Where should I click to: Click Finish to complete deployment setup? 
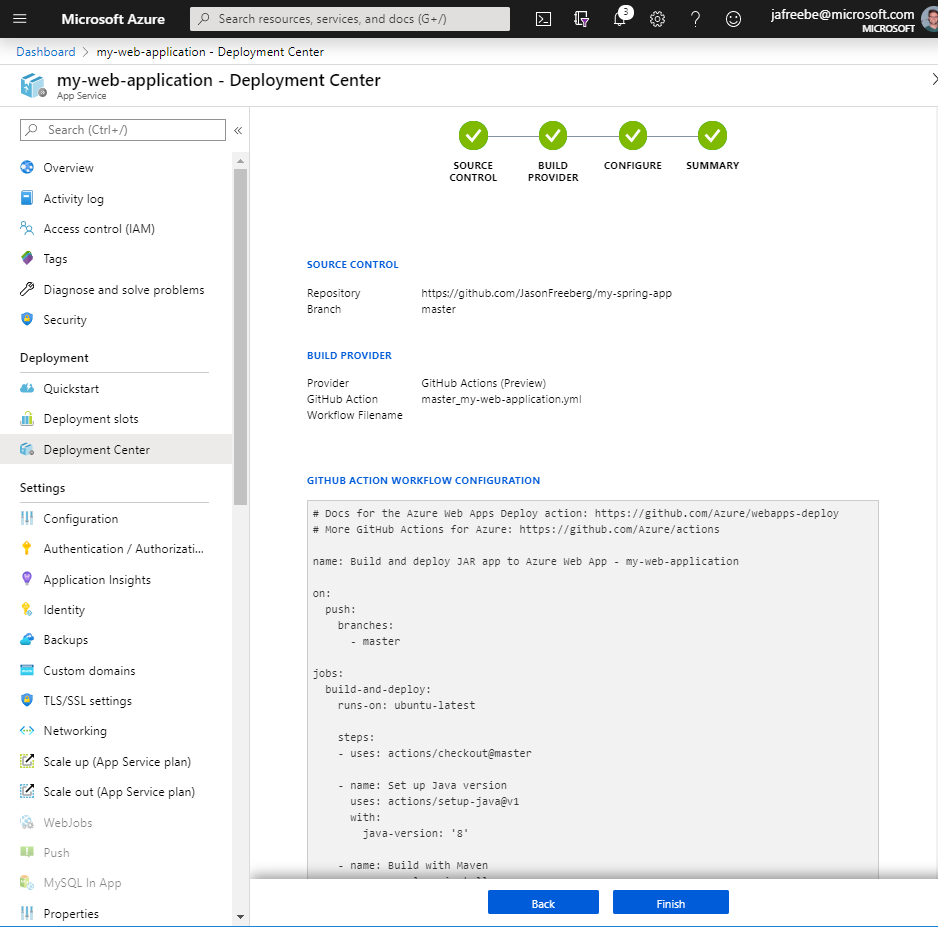pyautogui.click(x=670, y=902)
